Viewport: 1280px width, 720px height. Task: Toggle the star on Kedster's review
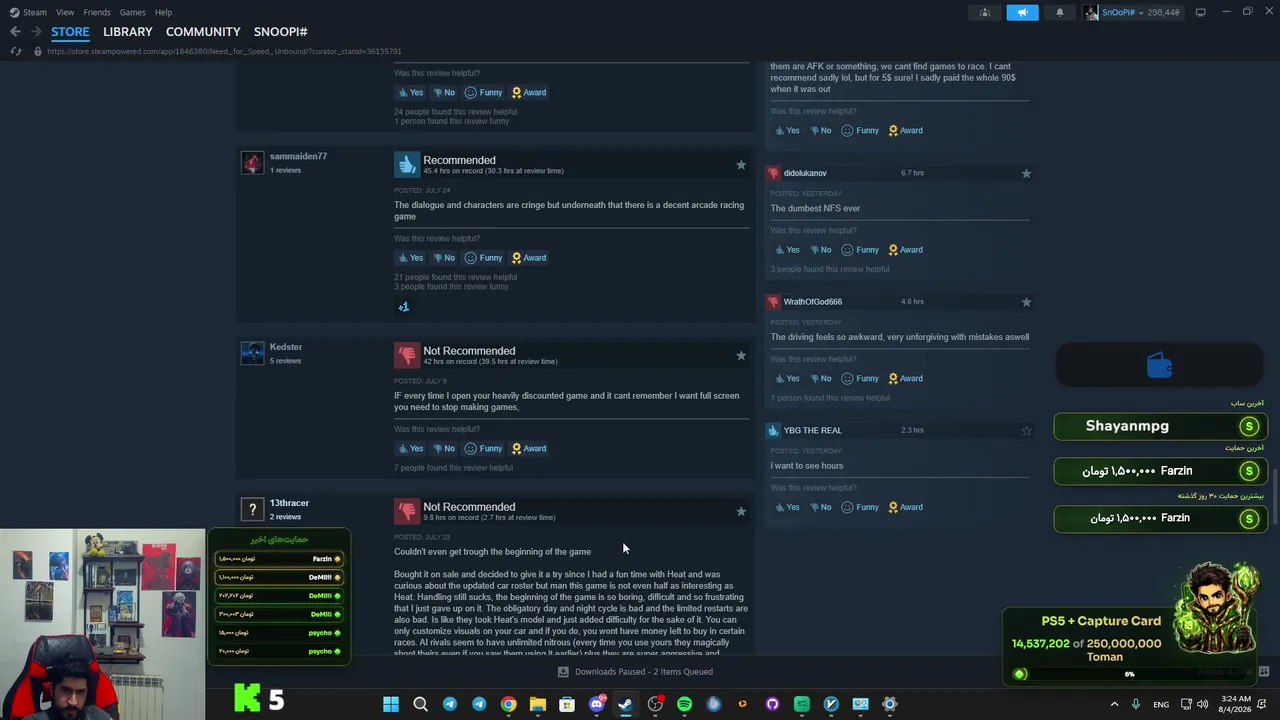pos(741,356)
